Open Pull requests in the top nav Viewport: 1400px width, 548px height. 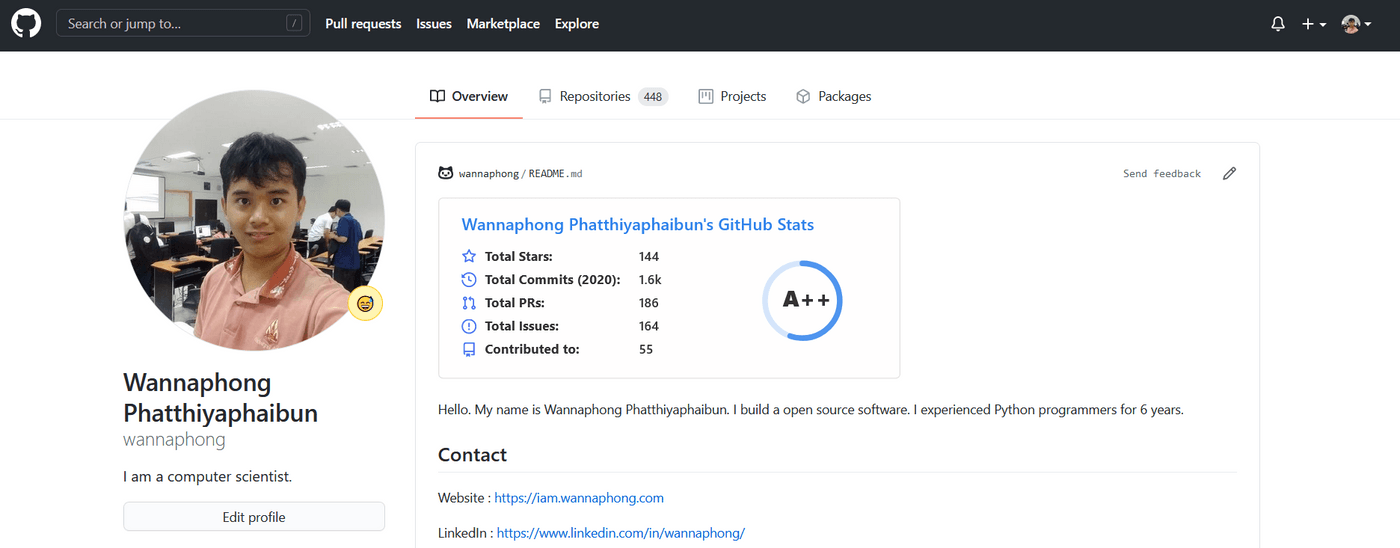click(363, 24)
